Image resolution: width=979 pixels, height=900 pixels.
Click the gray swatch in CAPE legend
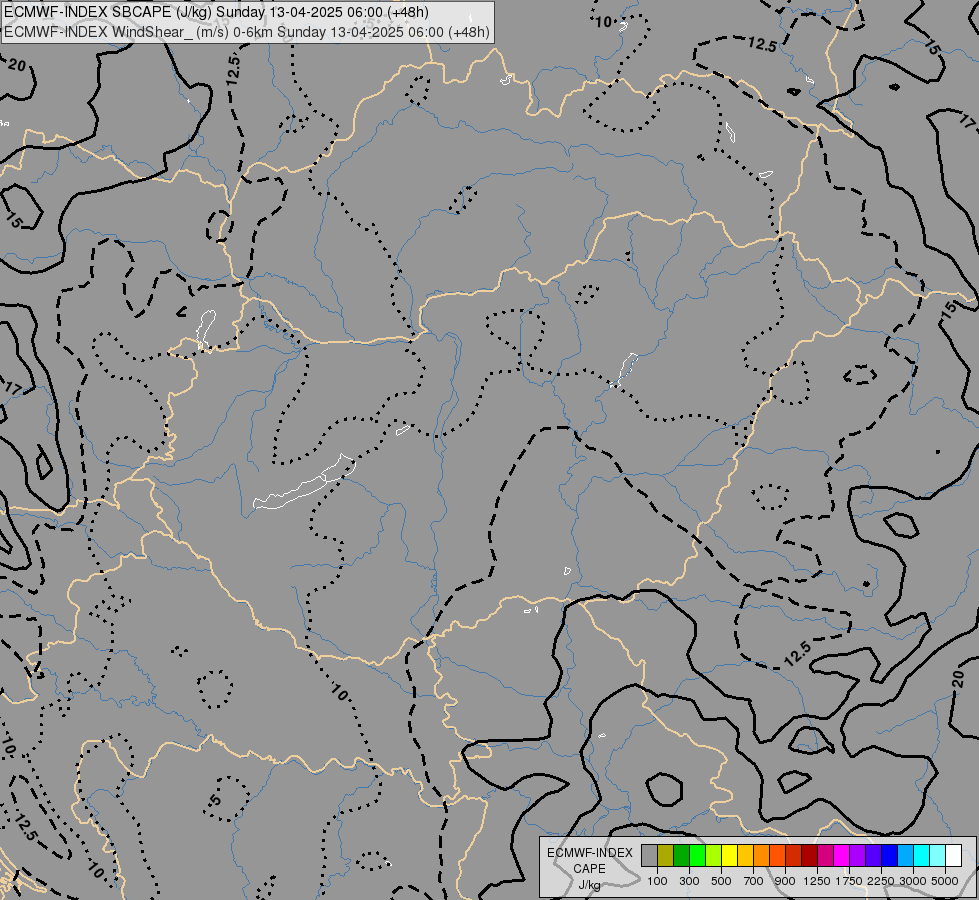(x=649, y=855)
